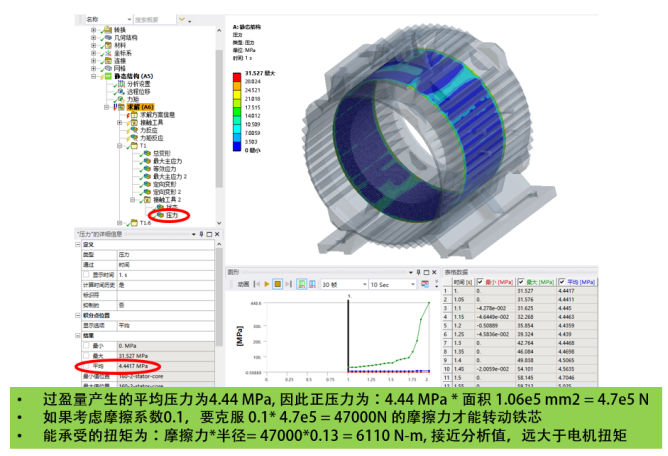Expand the 接触工具 tree node
The image size is (668, 456).
[x=120, y=122]
